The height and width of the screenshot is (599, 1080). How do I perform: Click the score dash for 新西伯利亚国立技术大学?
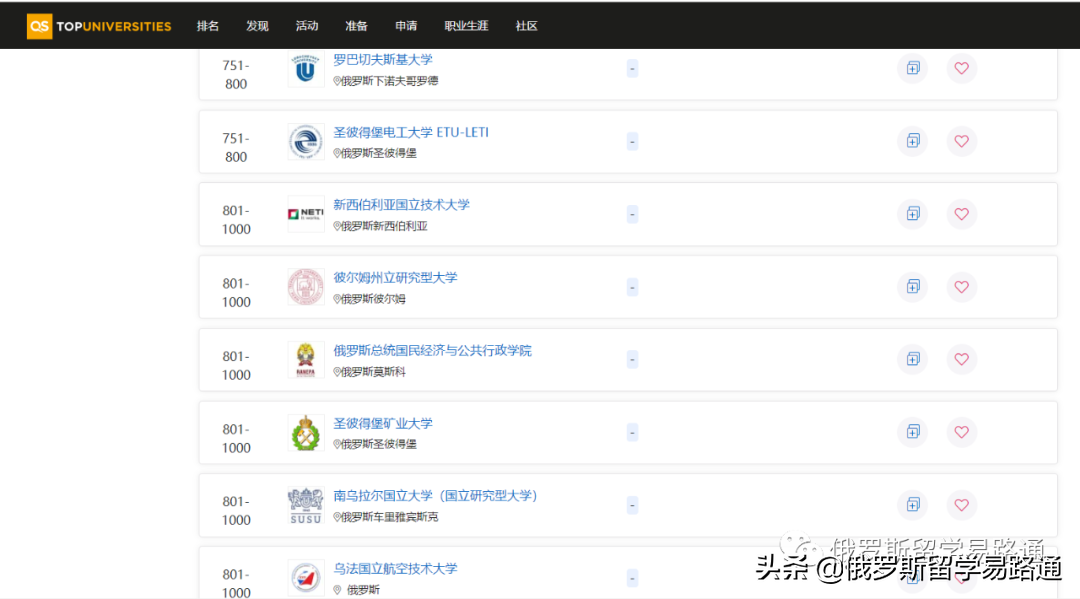point(632,215)
